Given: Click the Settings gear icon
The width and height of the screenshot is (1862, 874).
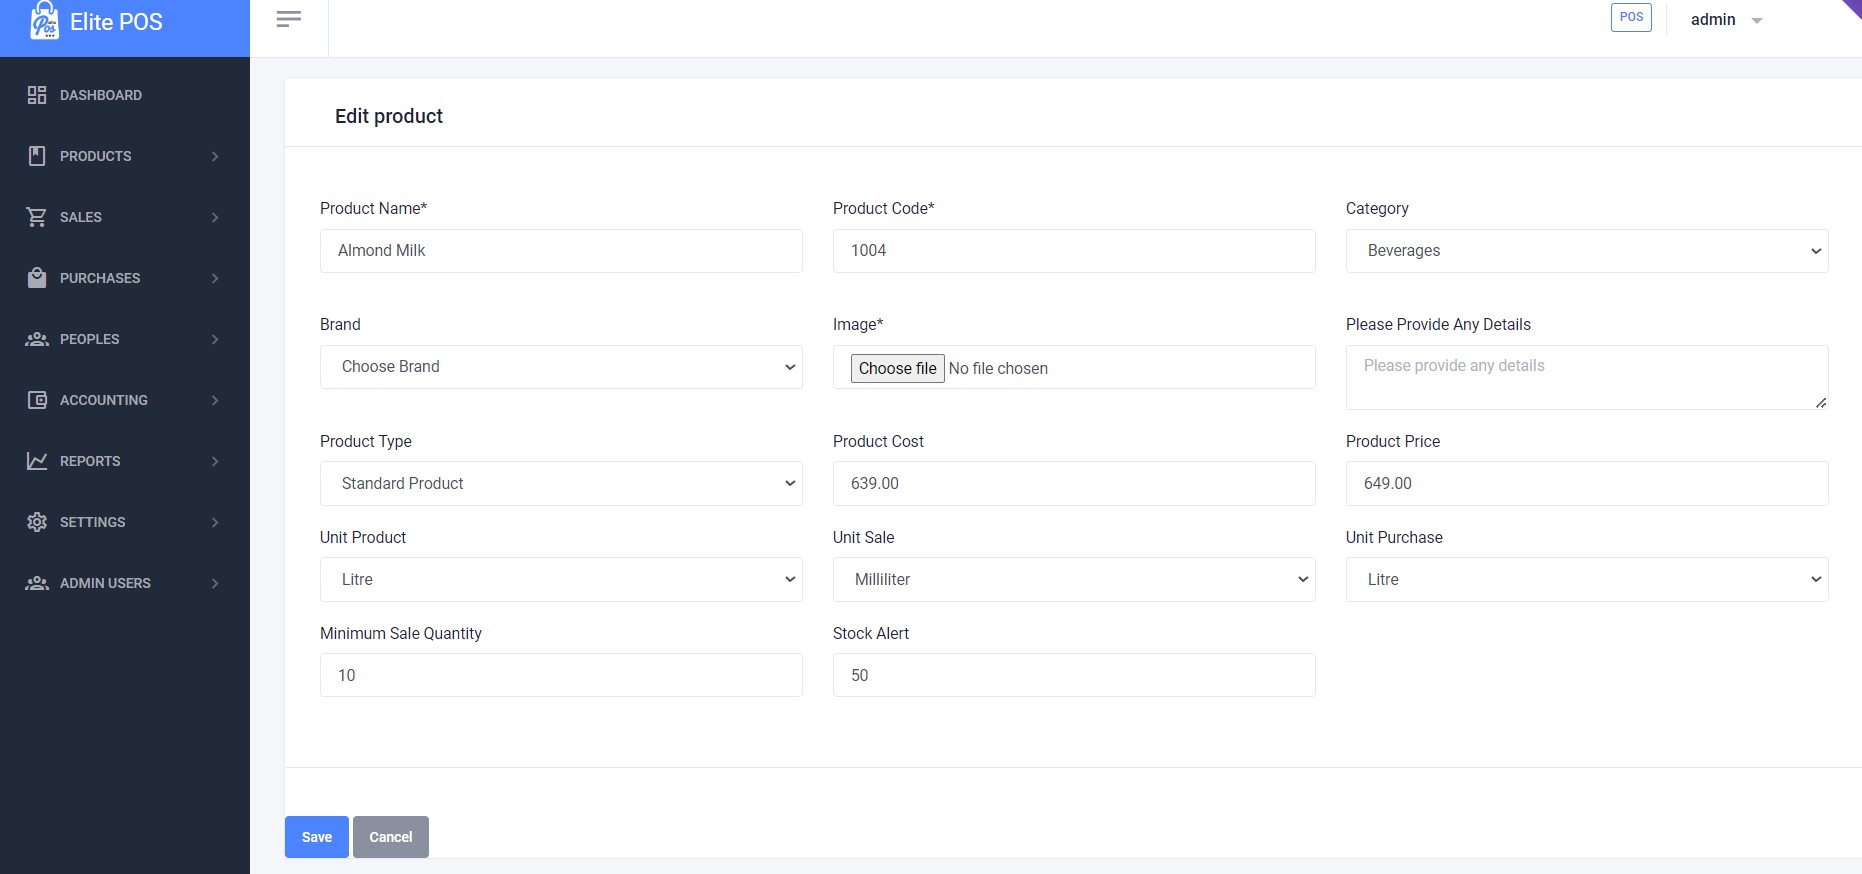Looking at the screenshot, I should click(x=37, y=522).
